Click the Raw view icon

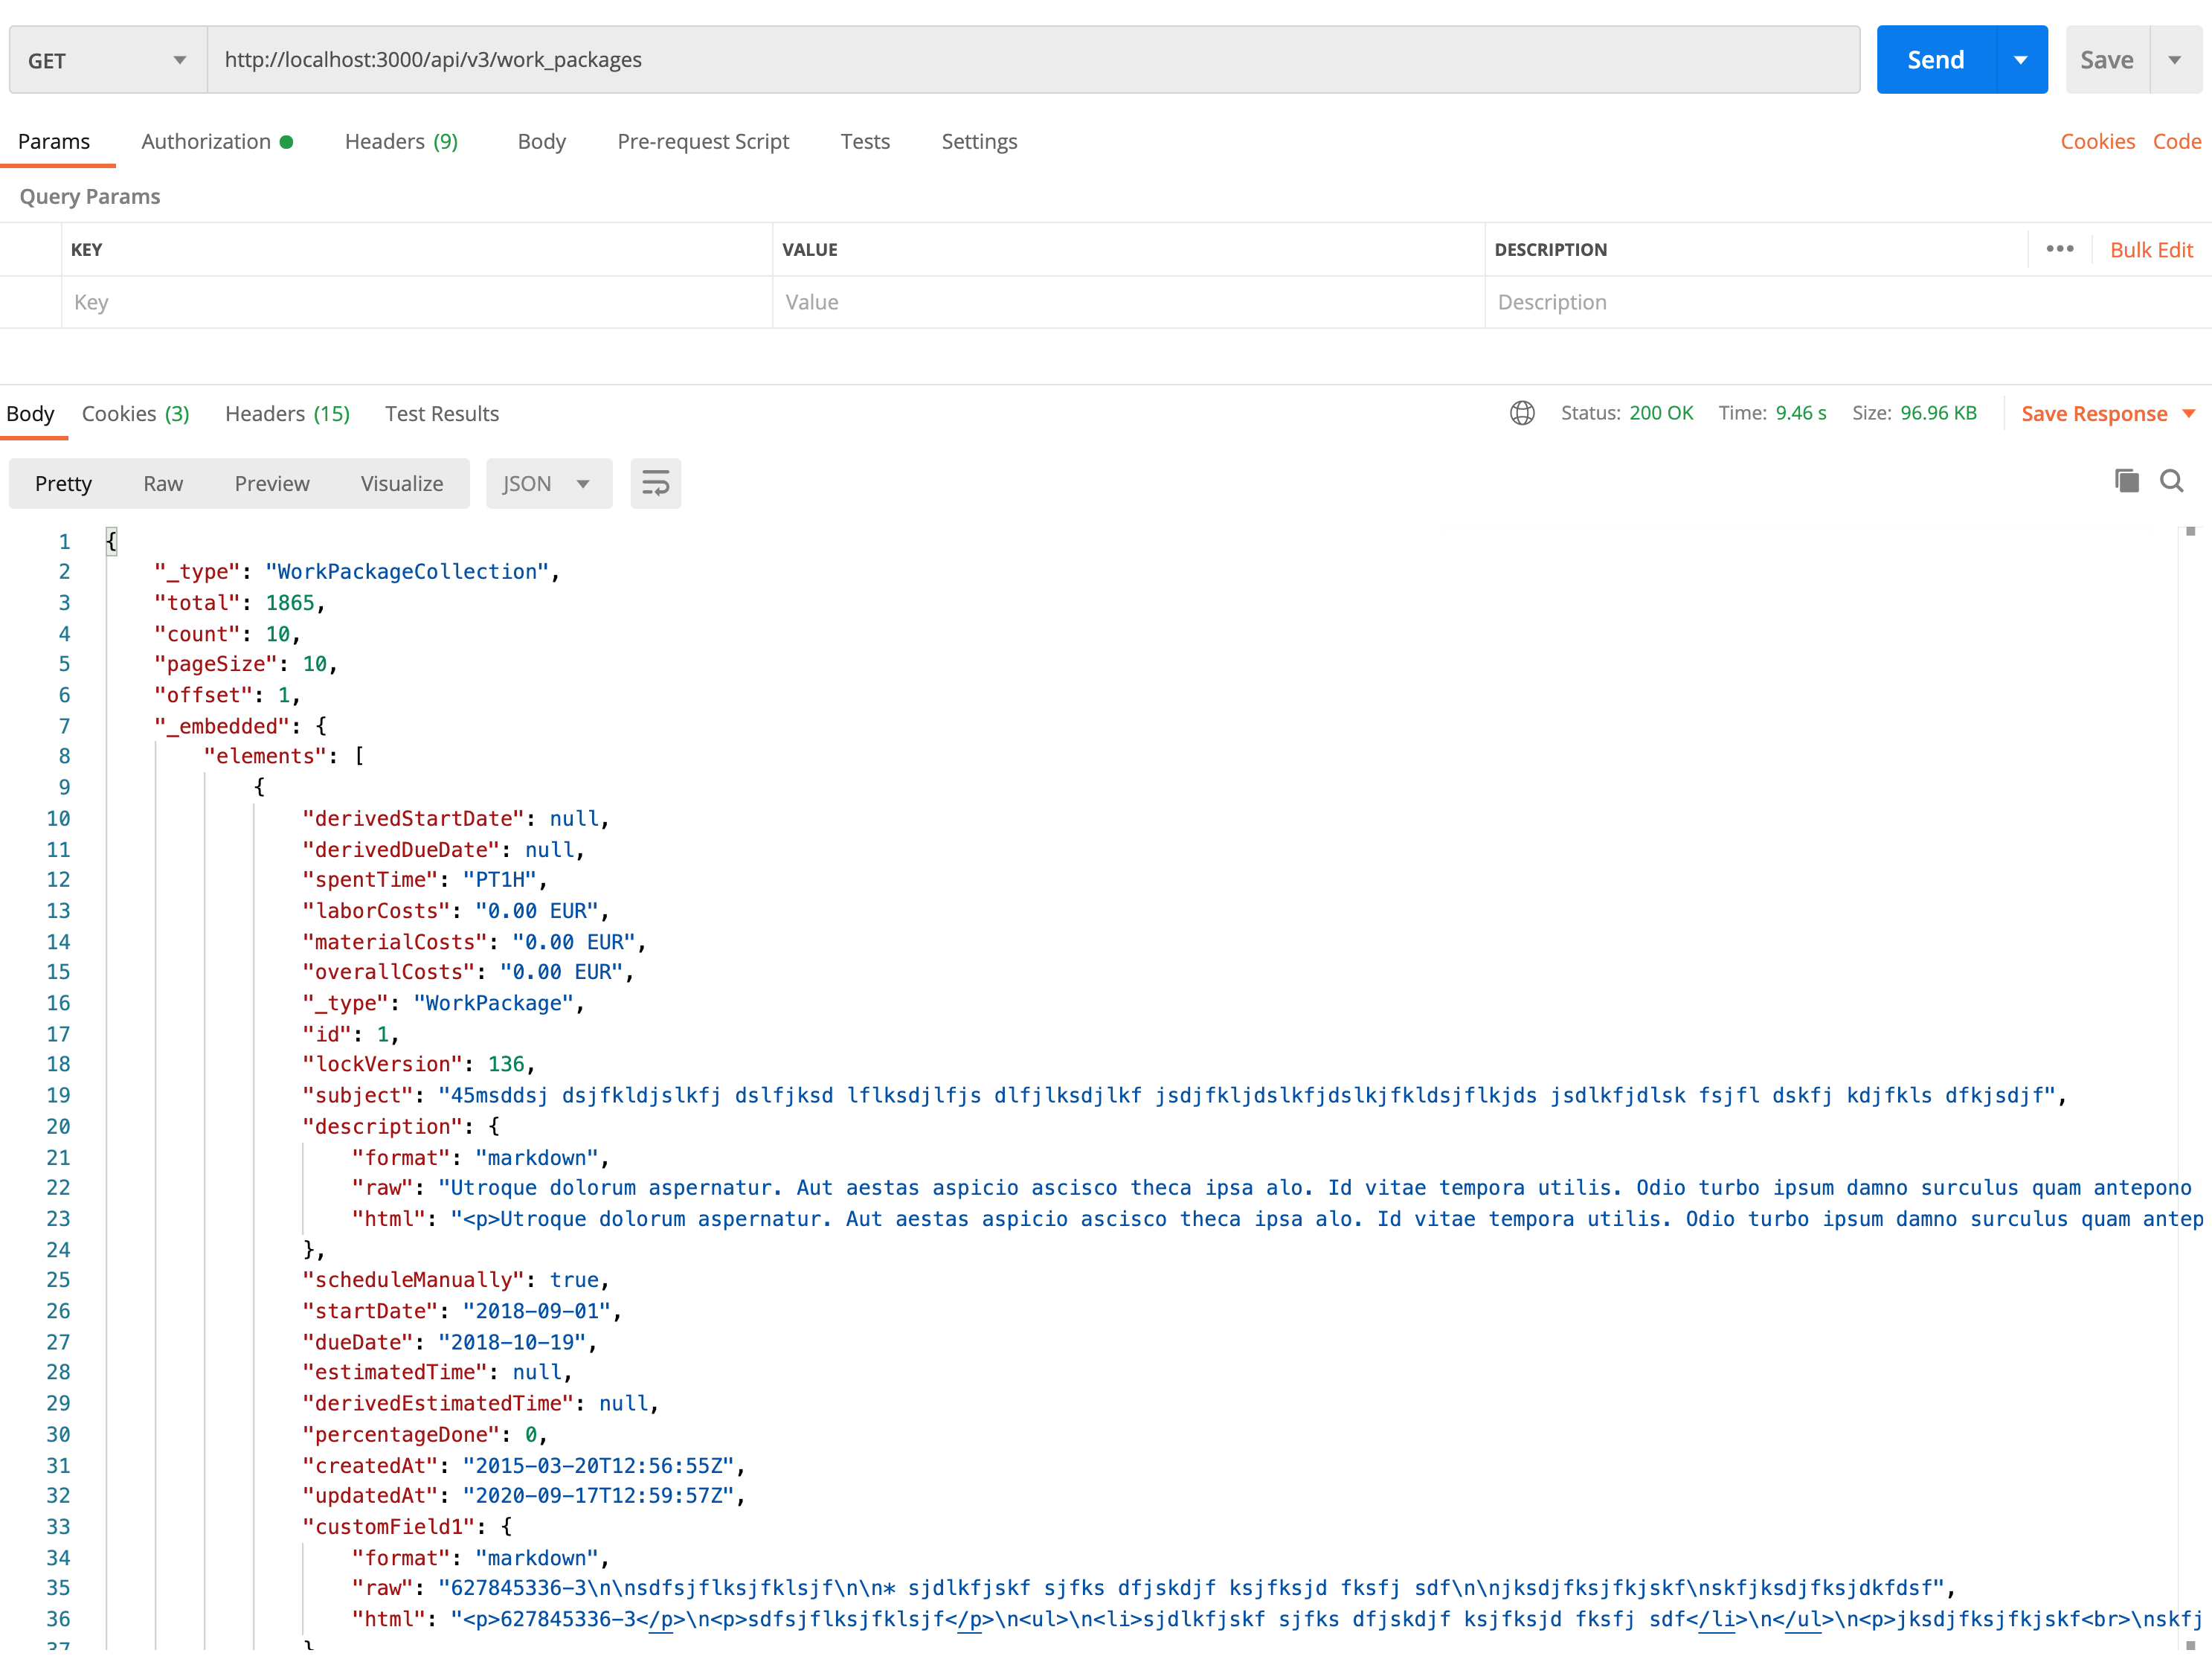(x=164, y=484)
